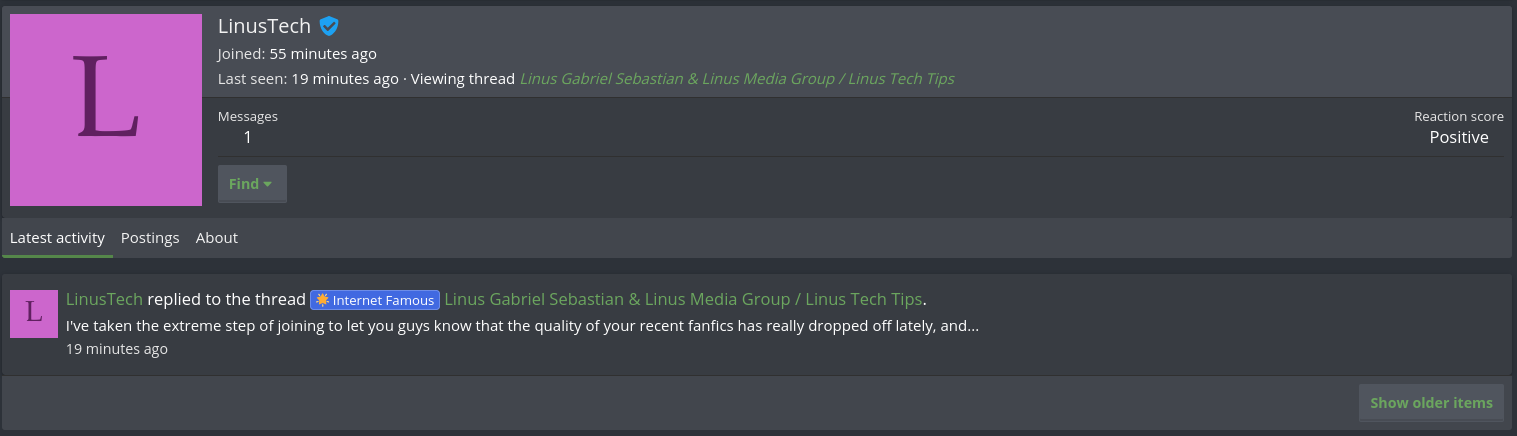This screenshot has height=436, width=1517.
Task: Open thread link in the Viewing thread line
Action: pyautogui.click(x=737, y=79)
